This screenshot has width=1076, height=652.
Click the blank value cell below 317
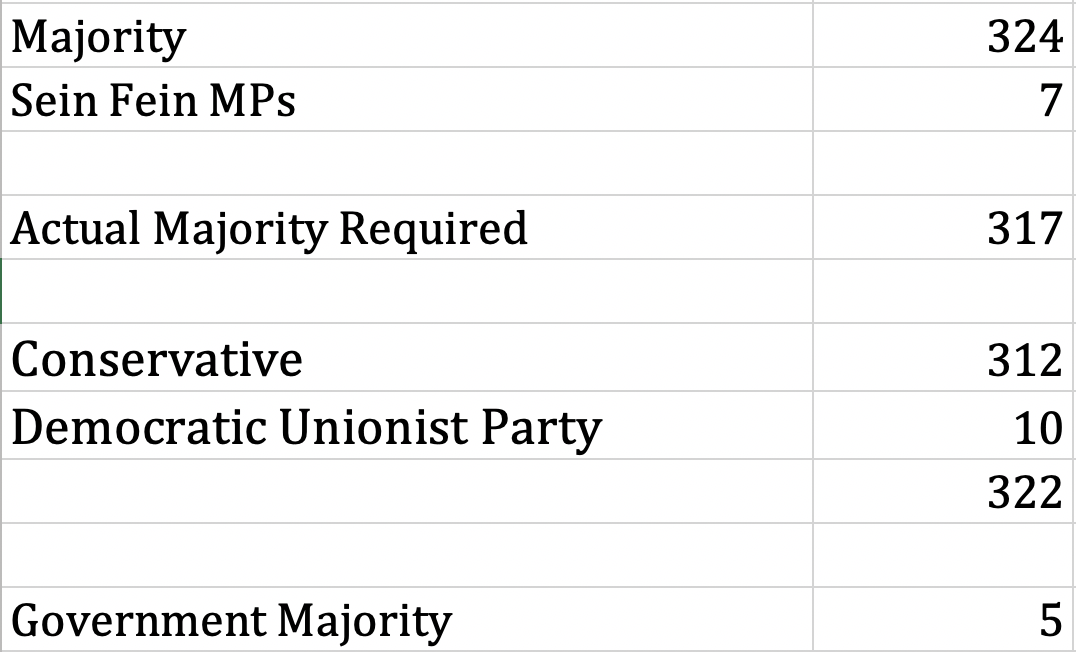coord(944,291)
